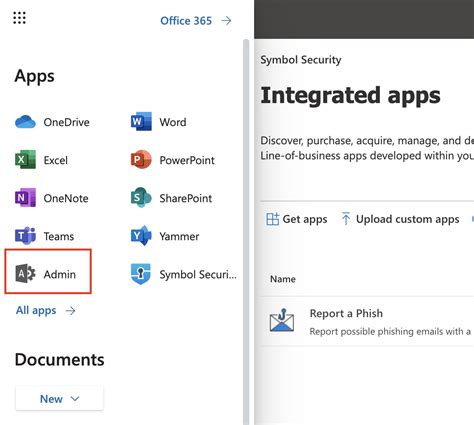Click the Excel label text

coord(56,160)
